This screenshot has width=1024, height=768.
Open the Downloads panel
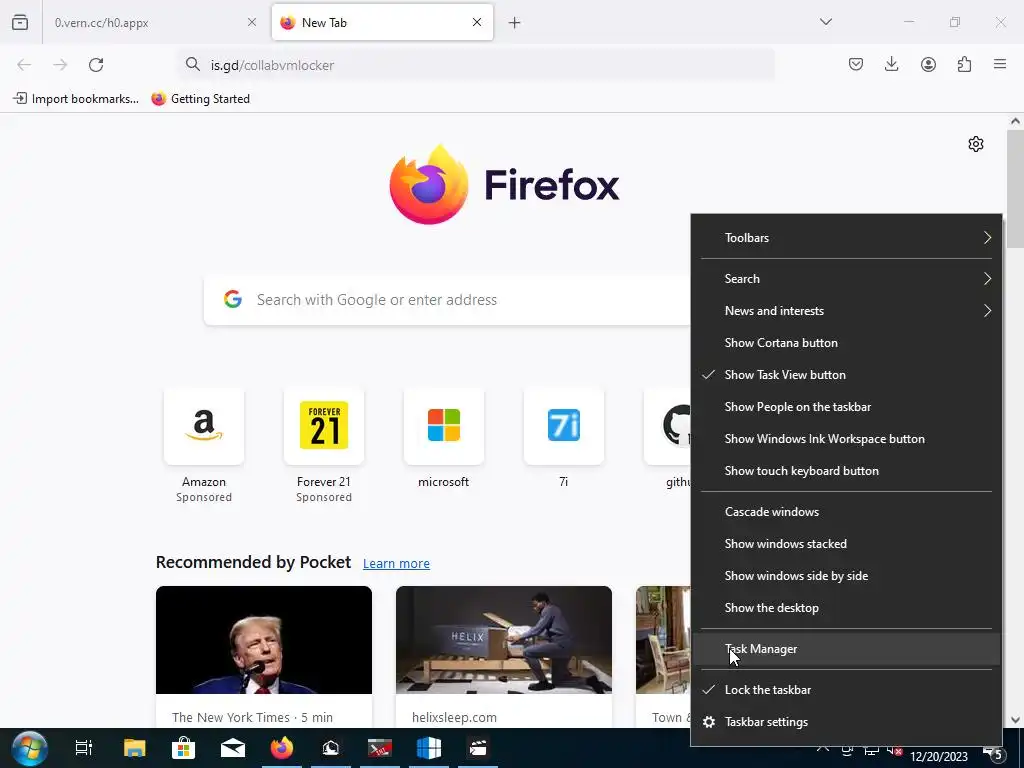[891, 64]
